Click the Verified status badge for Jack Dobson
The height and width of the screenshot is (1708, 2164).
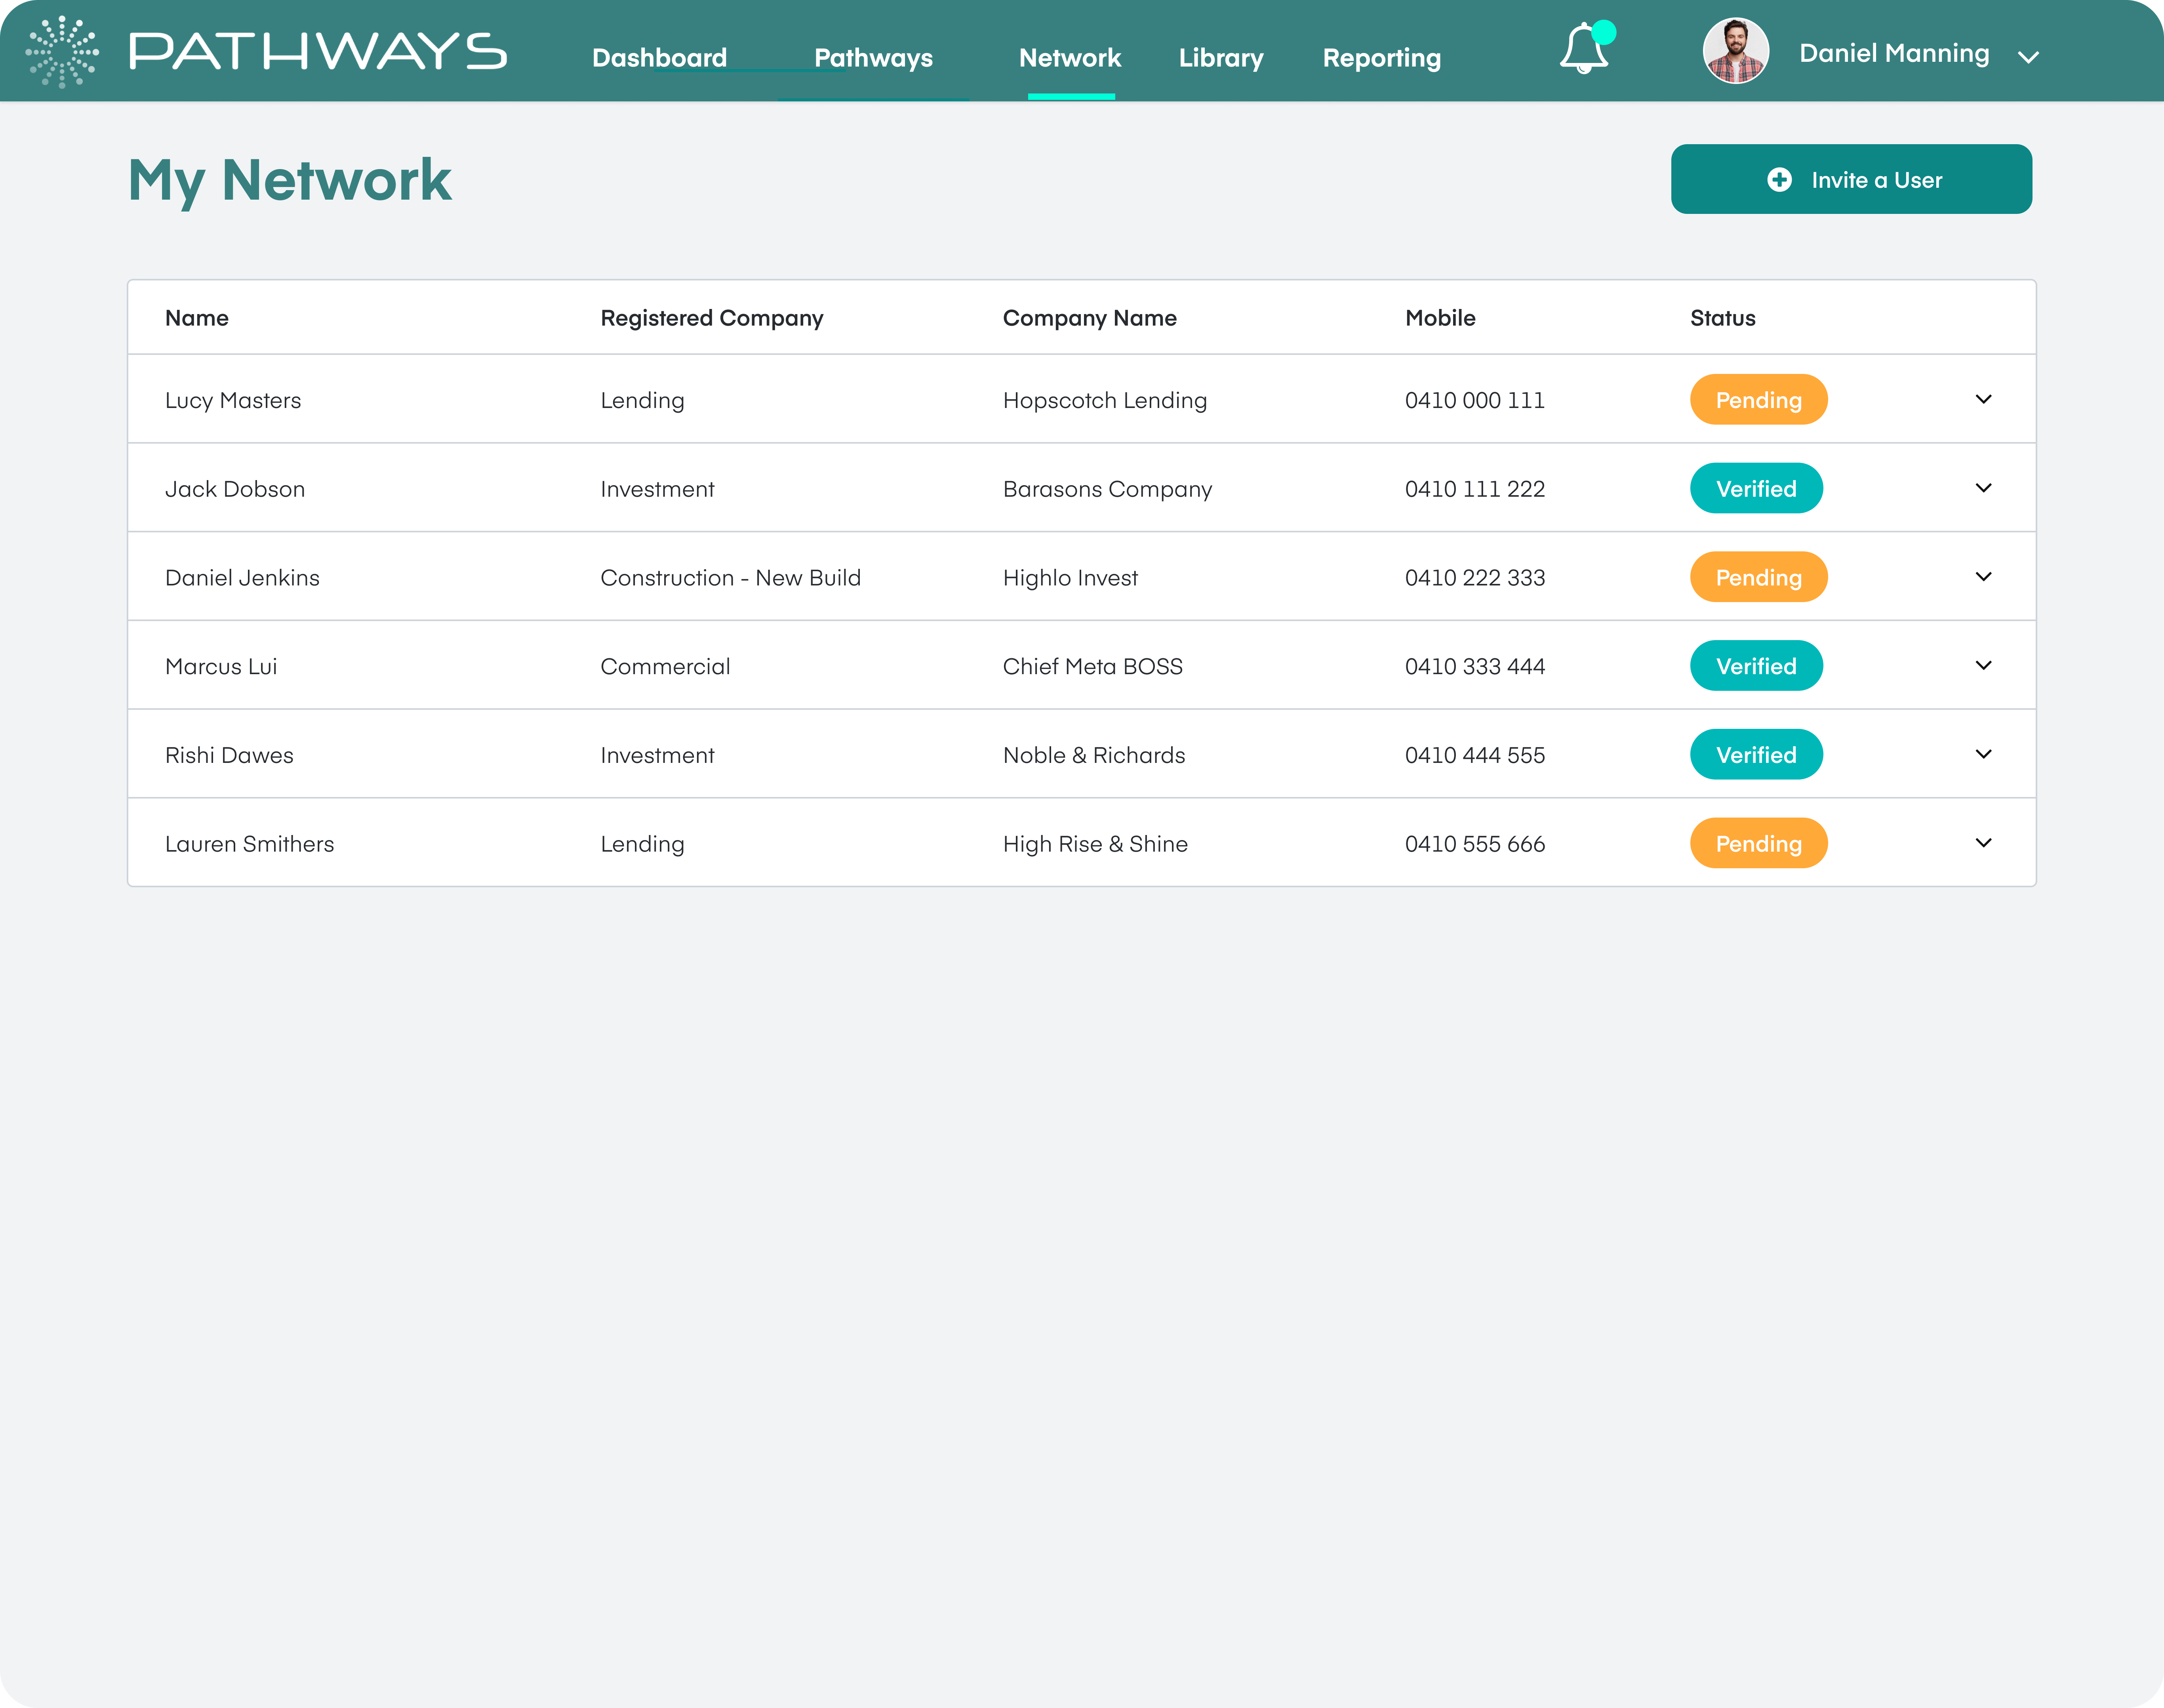pyautogui.click(x=1756, y=488)
